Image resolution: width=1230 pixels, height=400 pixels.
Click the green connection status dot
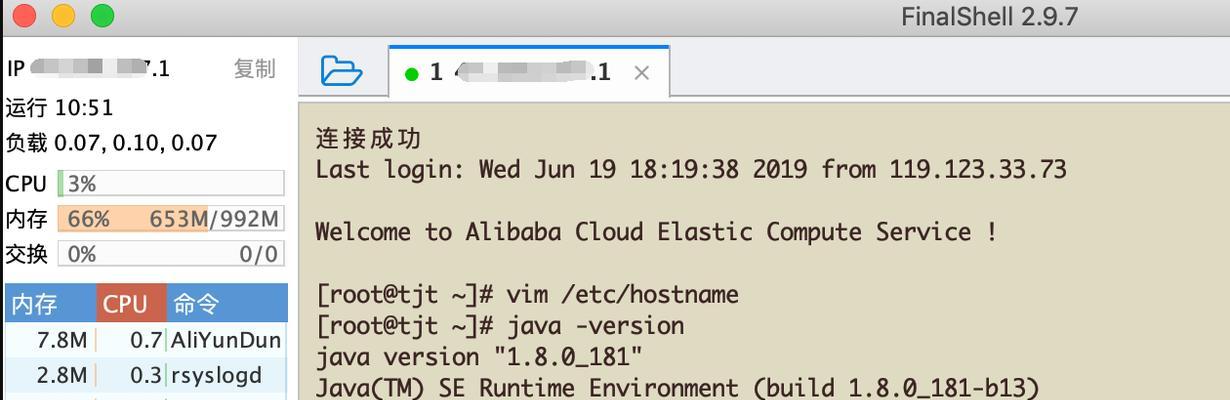tap(411, 74)
